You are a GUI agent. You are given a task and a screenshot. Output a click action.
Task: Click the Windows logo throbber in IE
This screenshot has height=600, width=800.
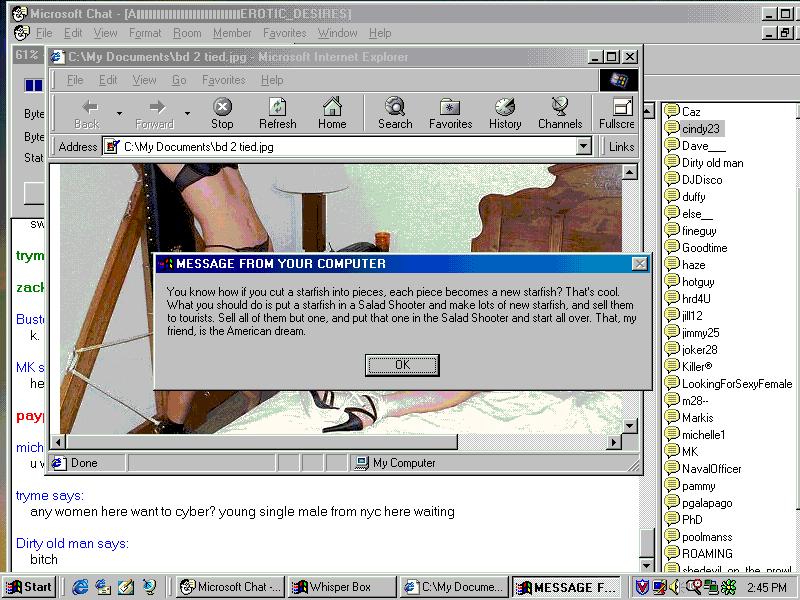(618, 80)
